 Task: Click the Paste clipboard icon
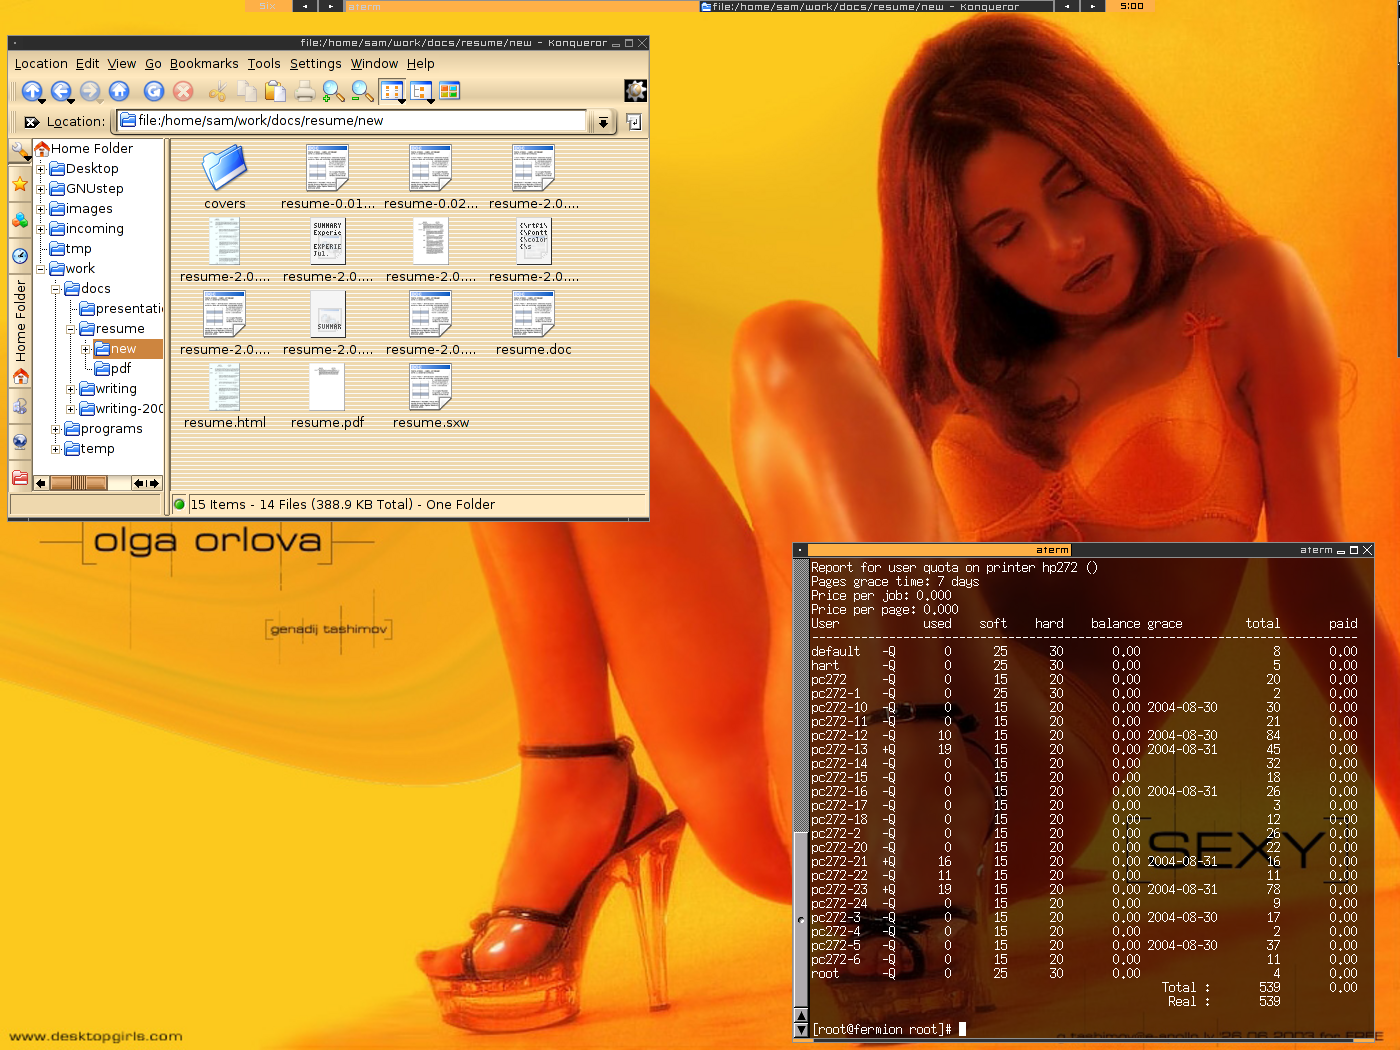coord(275,91)
